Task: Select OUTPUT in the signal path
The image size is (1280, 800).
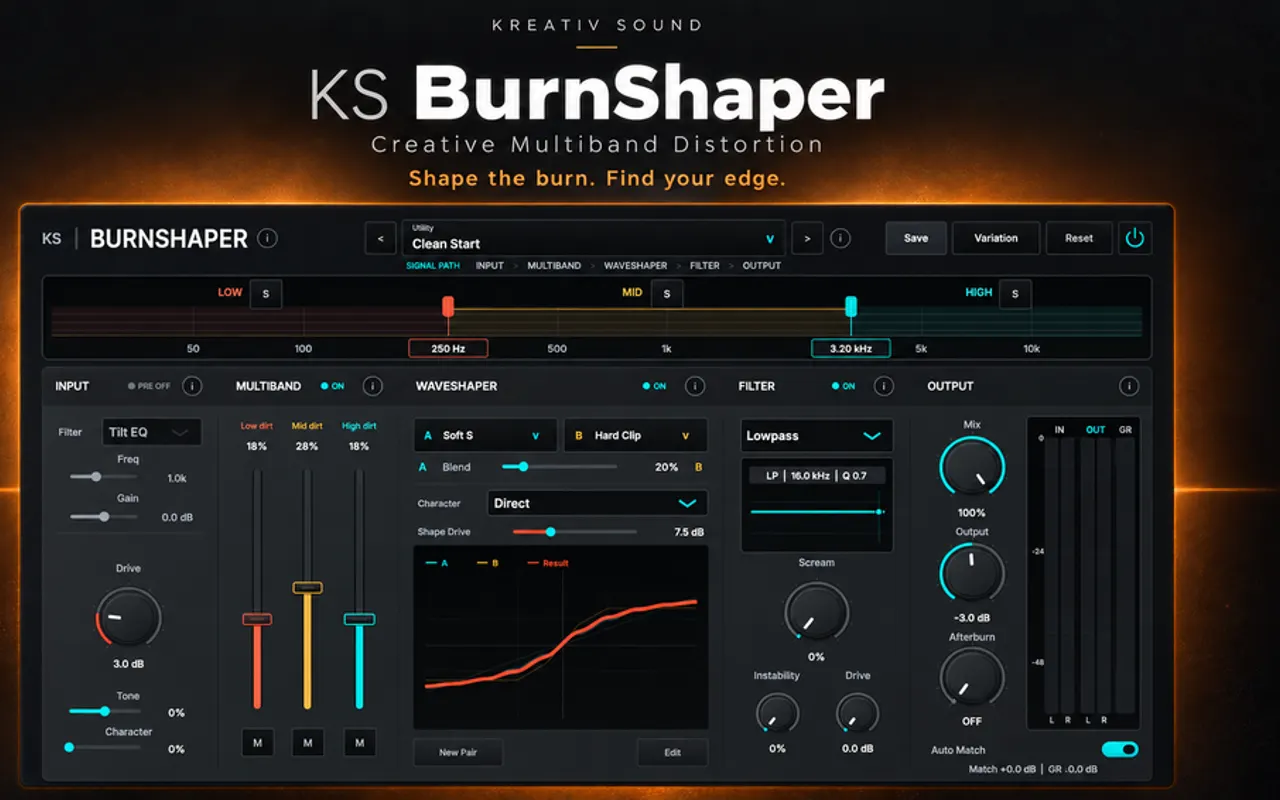Action: pos(761,266)
